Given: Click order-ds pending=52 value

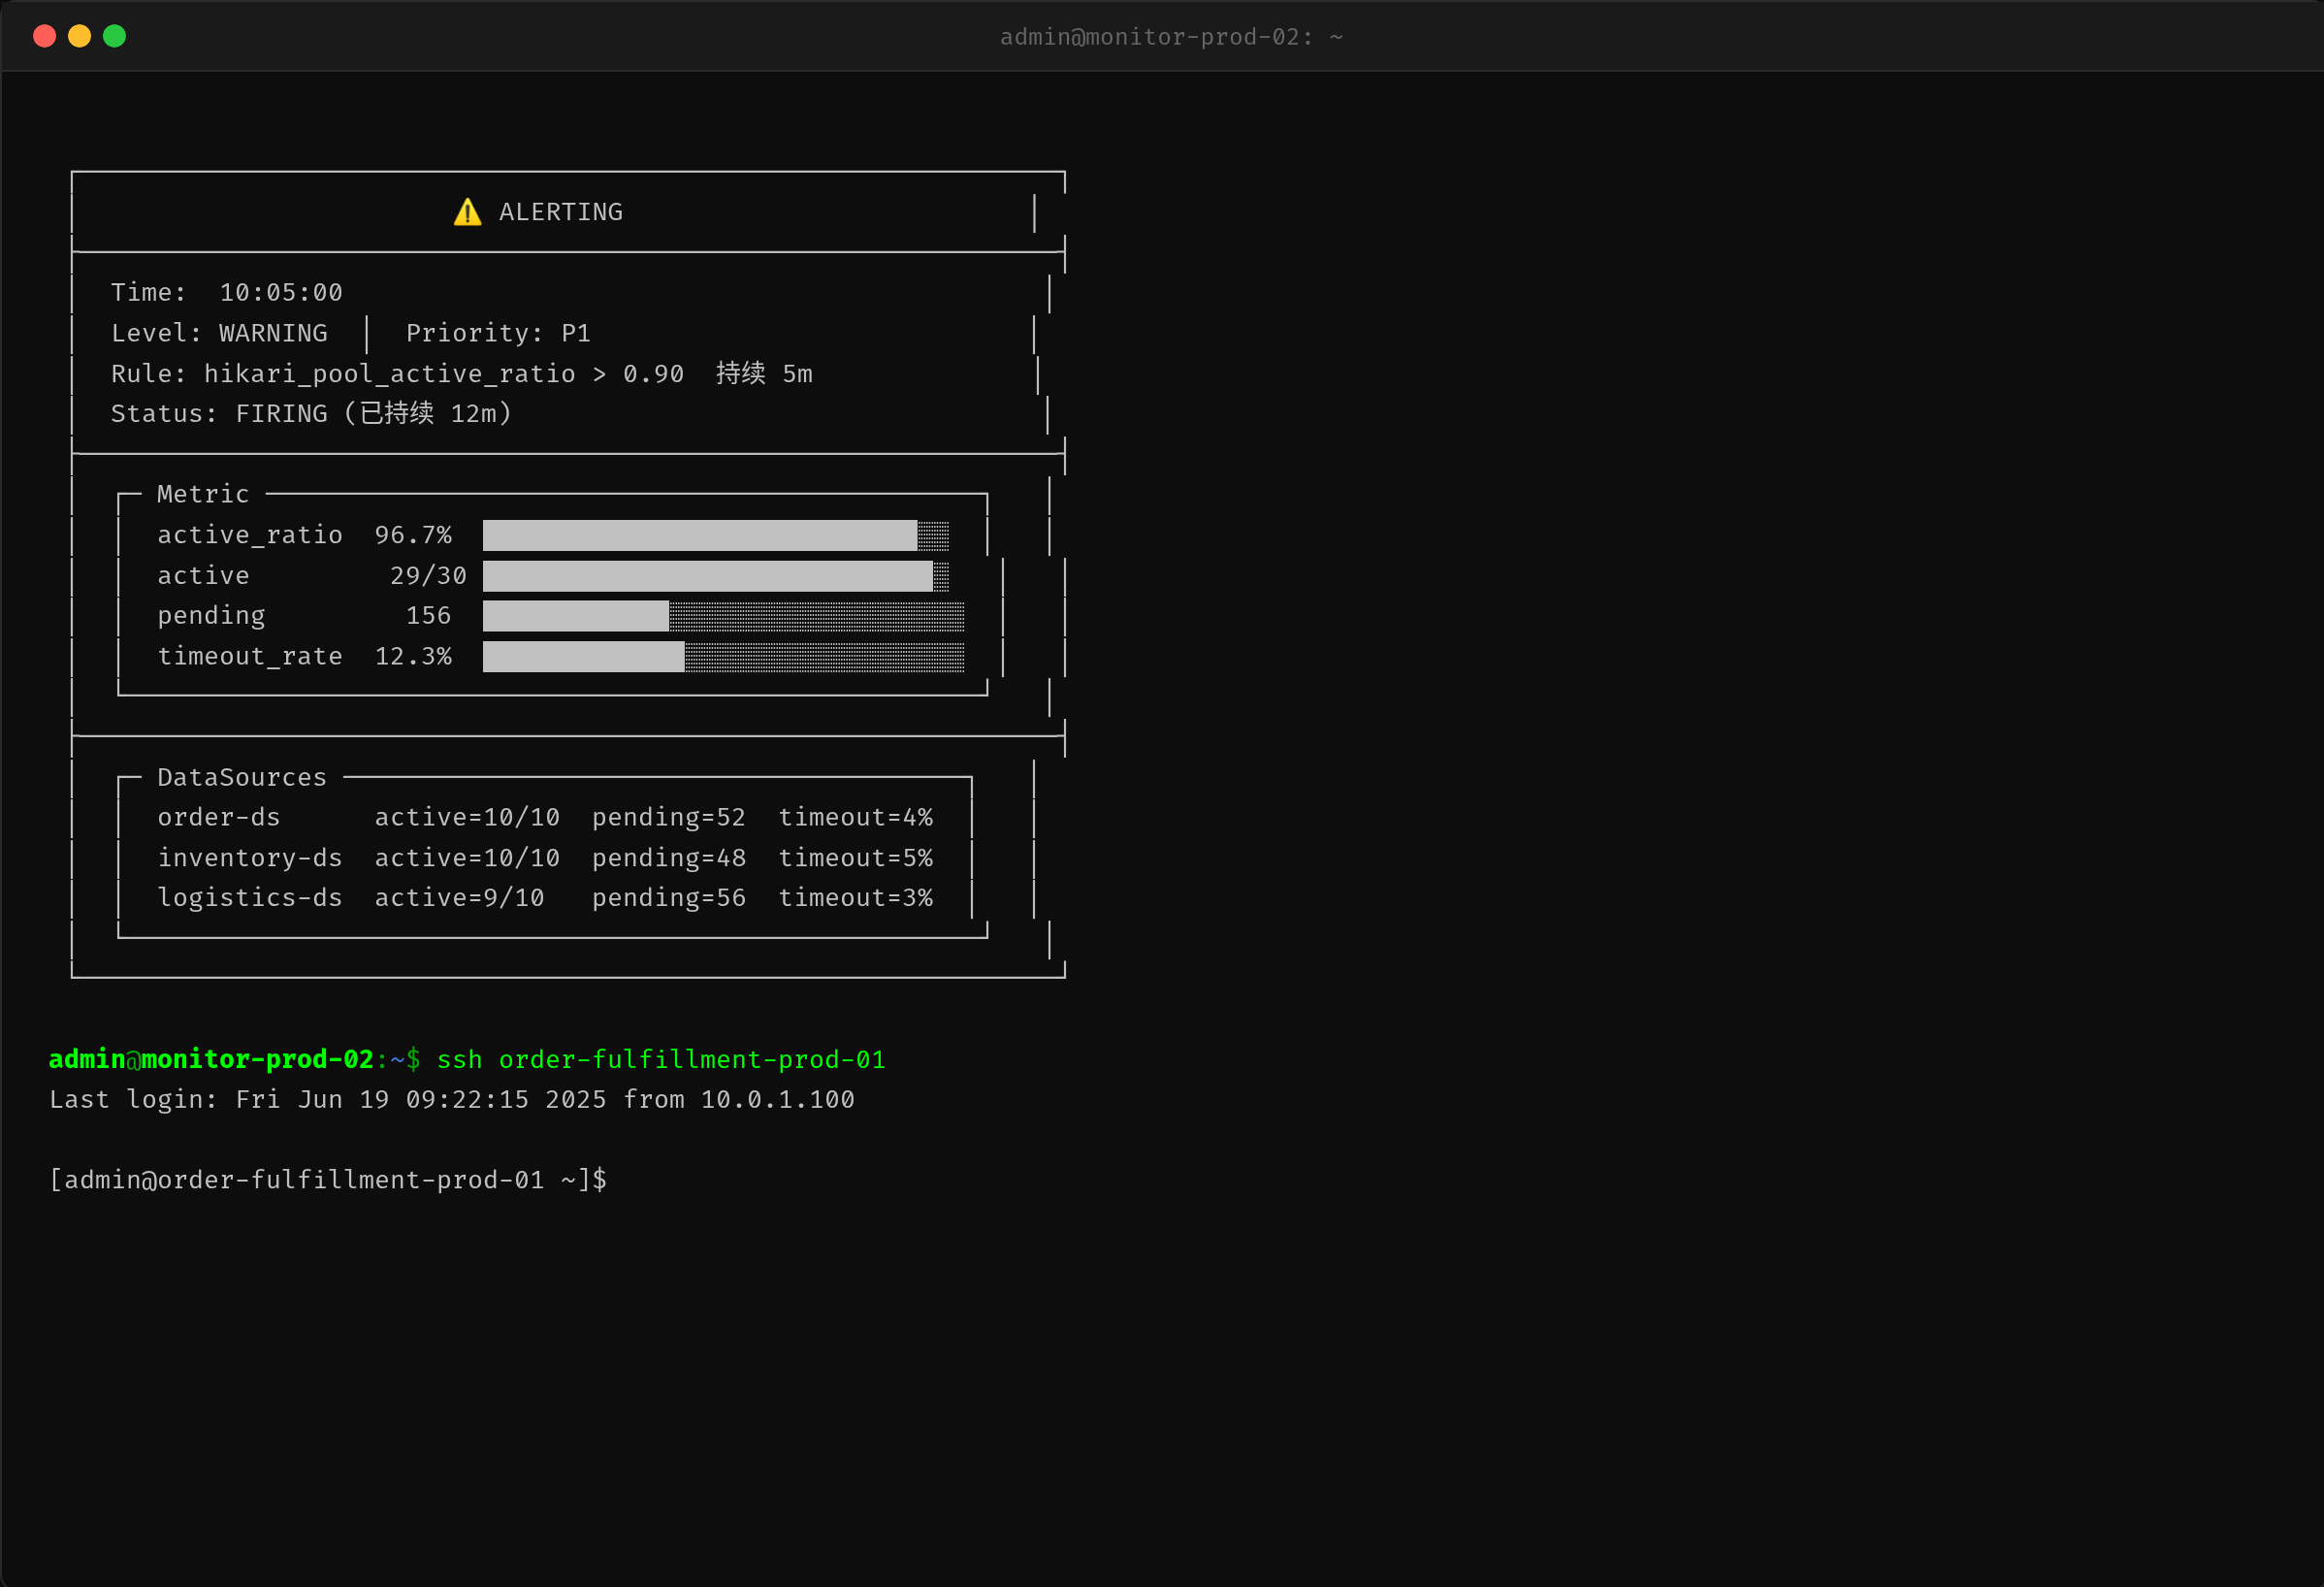Looking at the screenshot, I should point(669,817).
